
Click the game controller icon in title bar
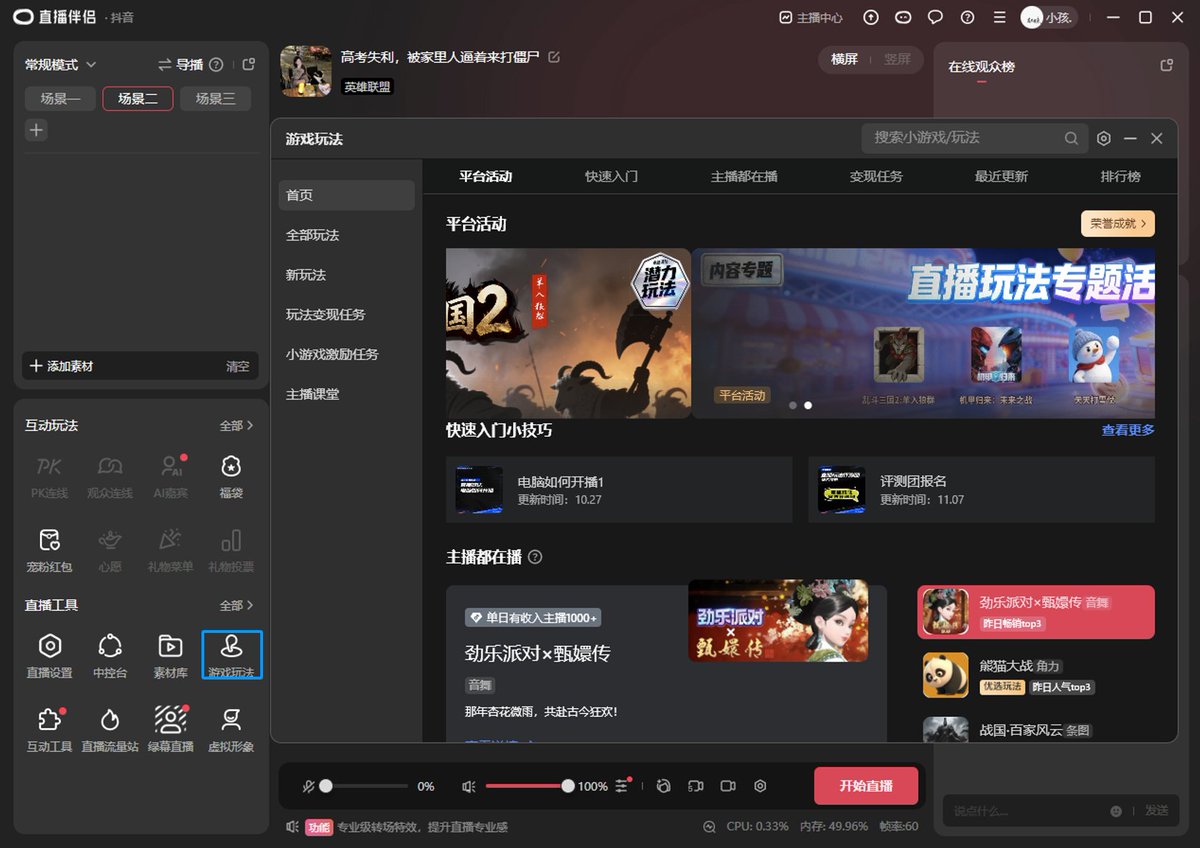(x=903, y=17)
